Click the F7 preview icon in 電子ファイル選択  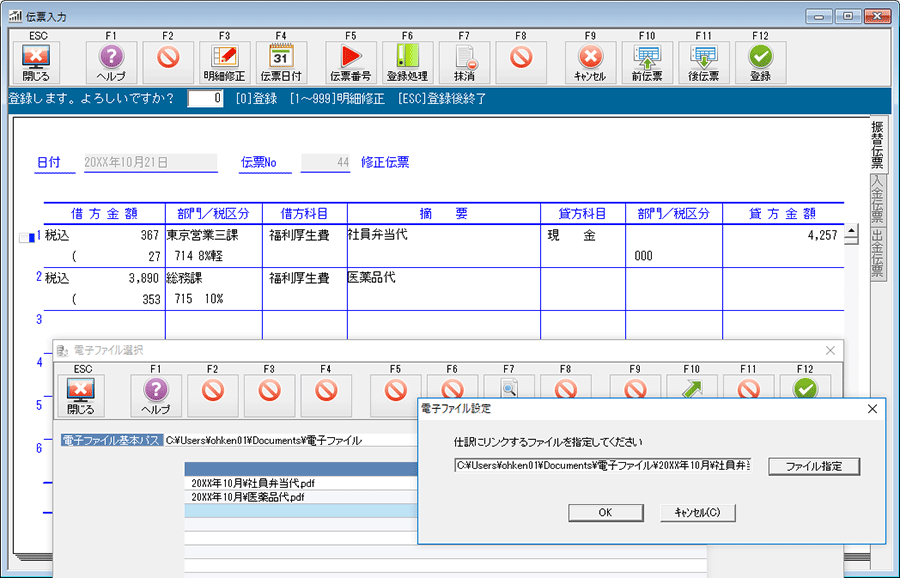[509, 387]
